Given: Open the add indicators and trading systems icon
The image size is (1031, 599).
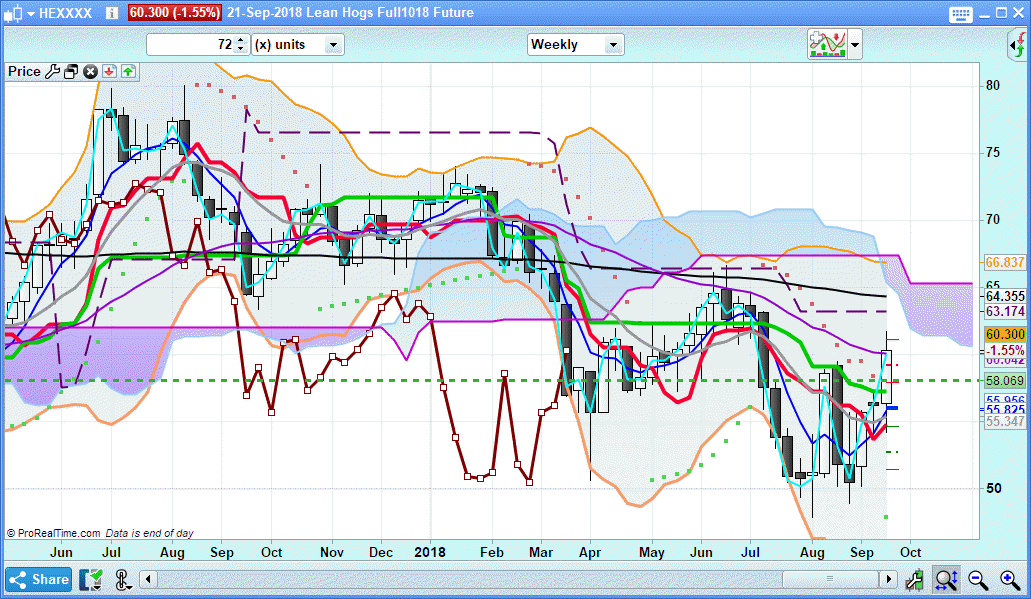Looking at the screenshot, I should (x=827, y=45).
